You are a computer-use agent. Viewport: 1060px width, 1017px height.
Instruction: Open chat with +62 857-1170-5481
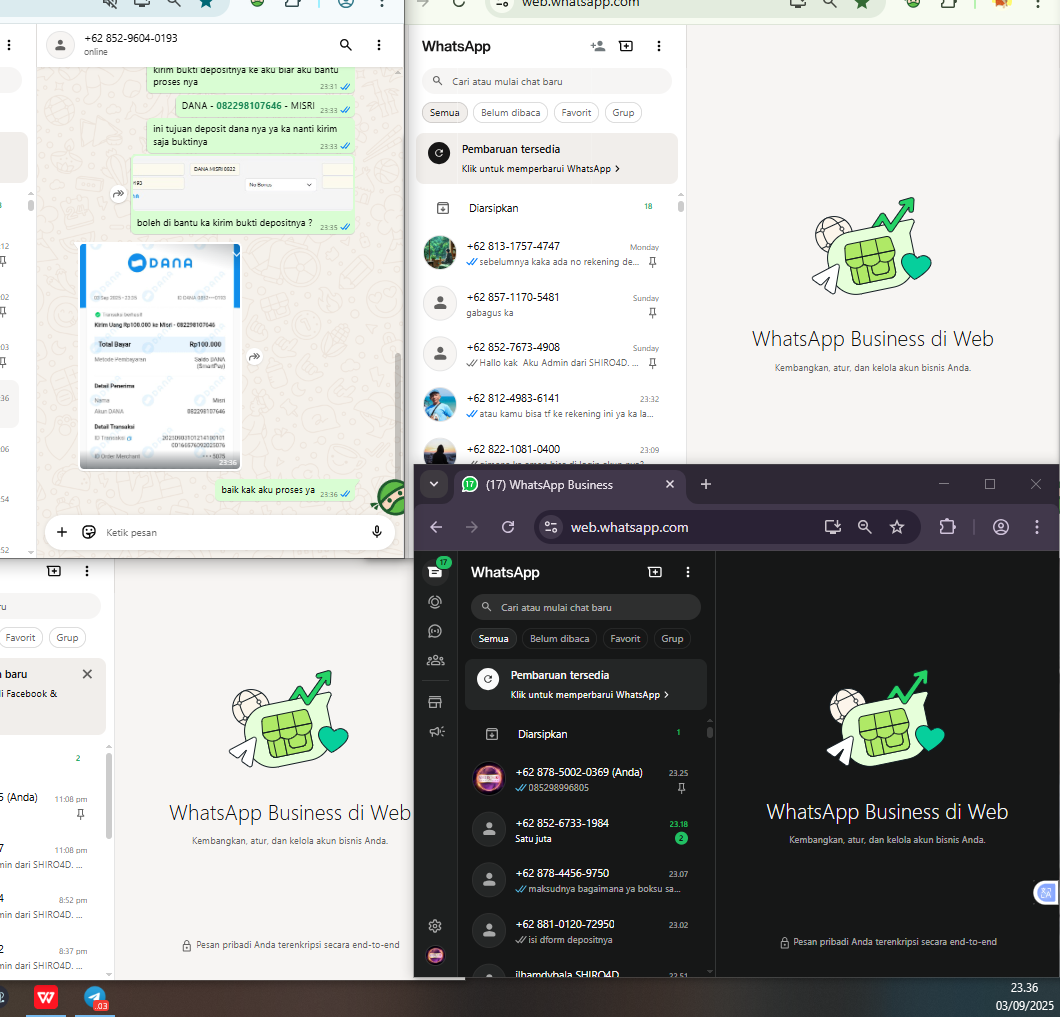(x=547, y=304)
